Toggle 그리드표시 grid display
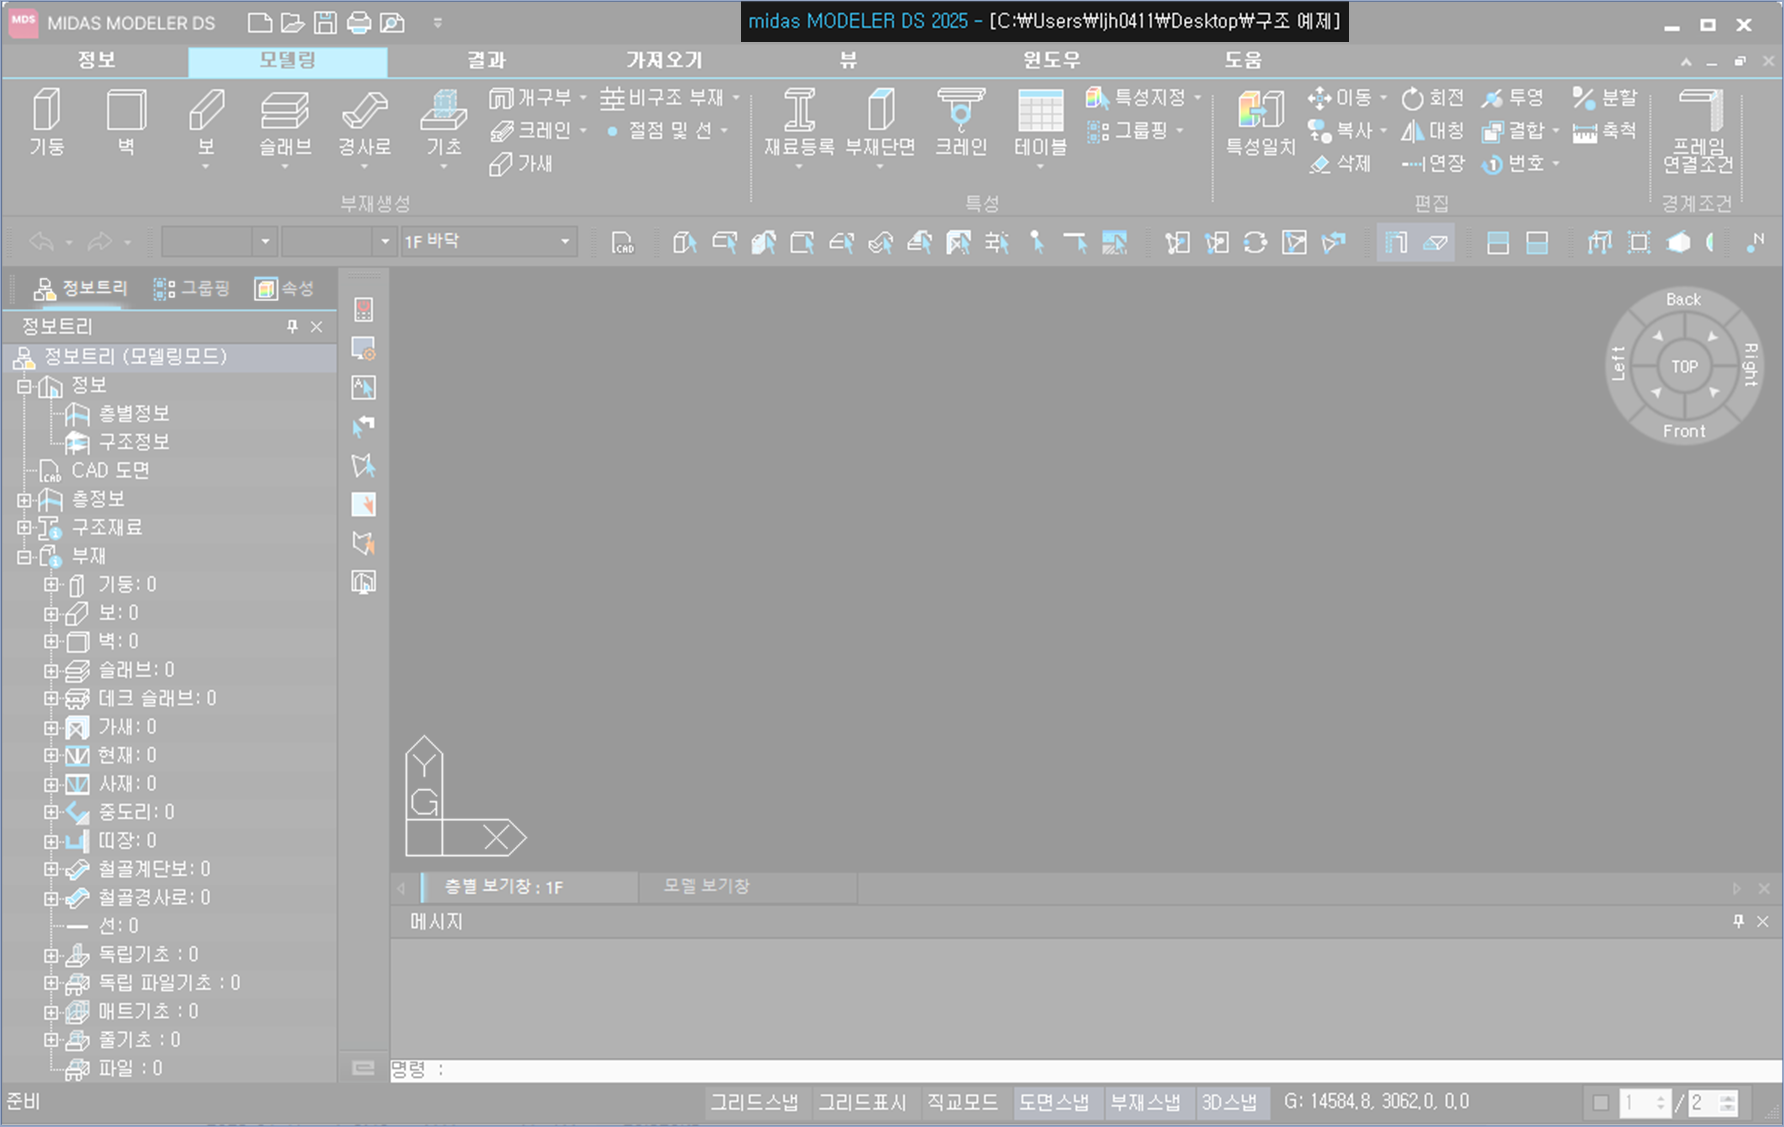1784x1127 pixels. [x=862, y=1102]
